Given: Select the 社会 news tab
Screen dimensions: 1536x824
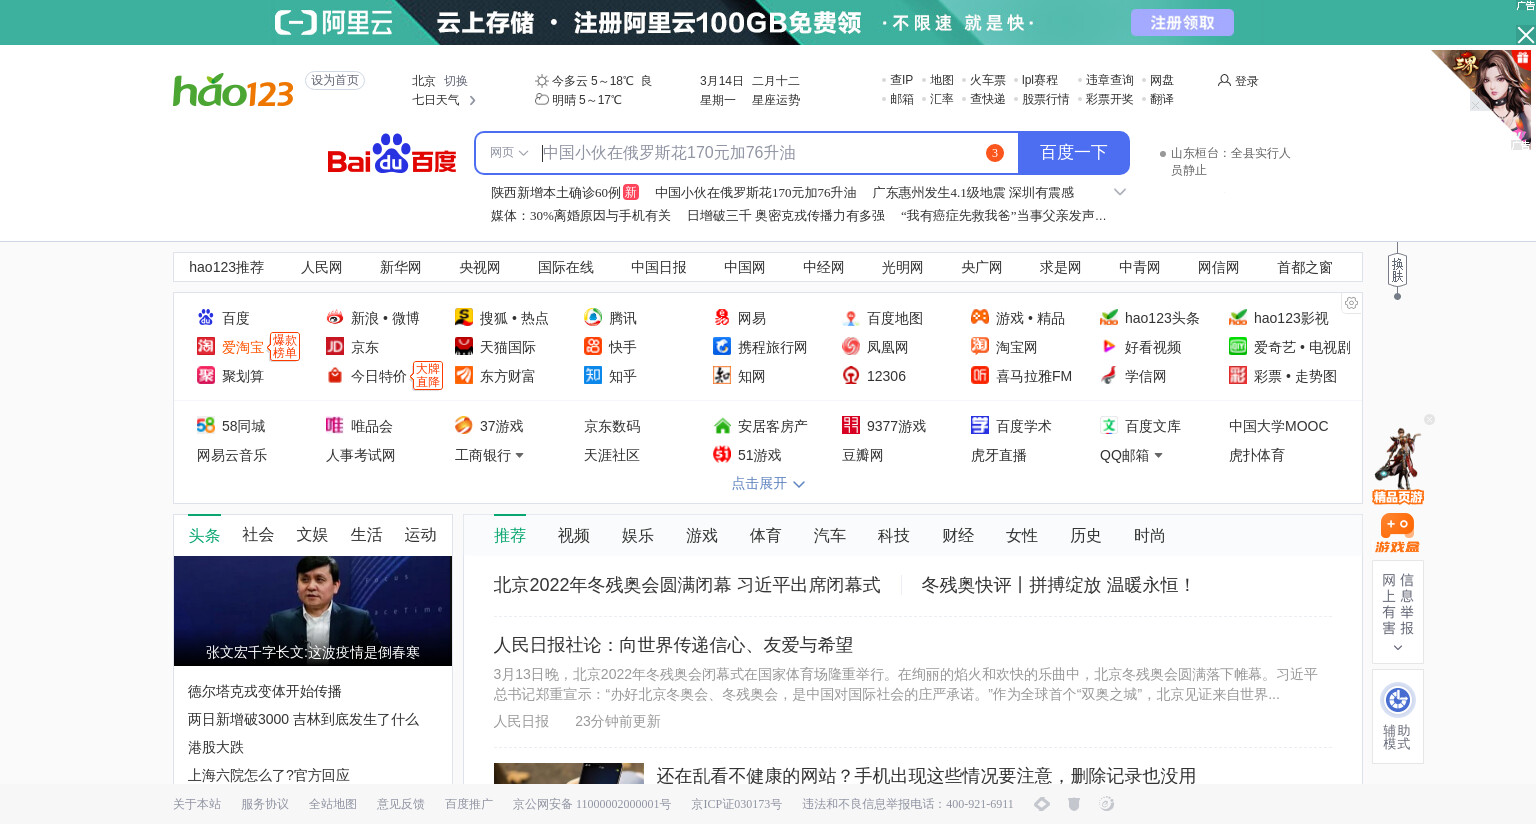Looking at the screenshot, I should pos(258,535).
